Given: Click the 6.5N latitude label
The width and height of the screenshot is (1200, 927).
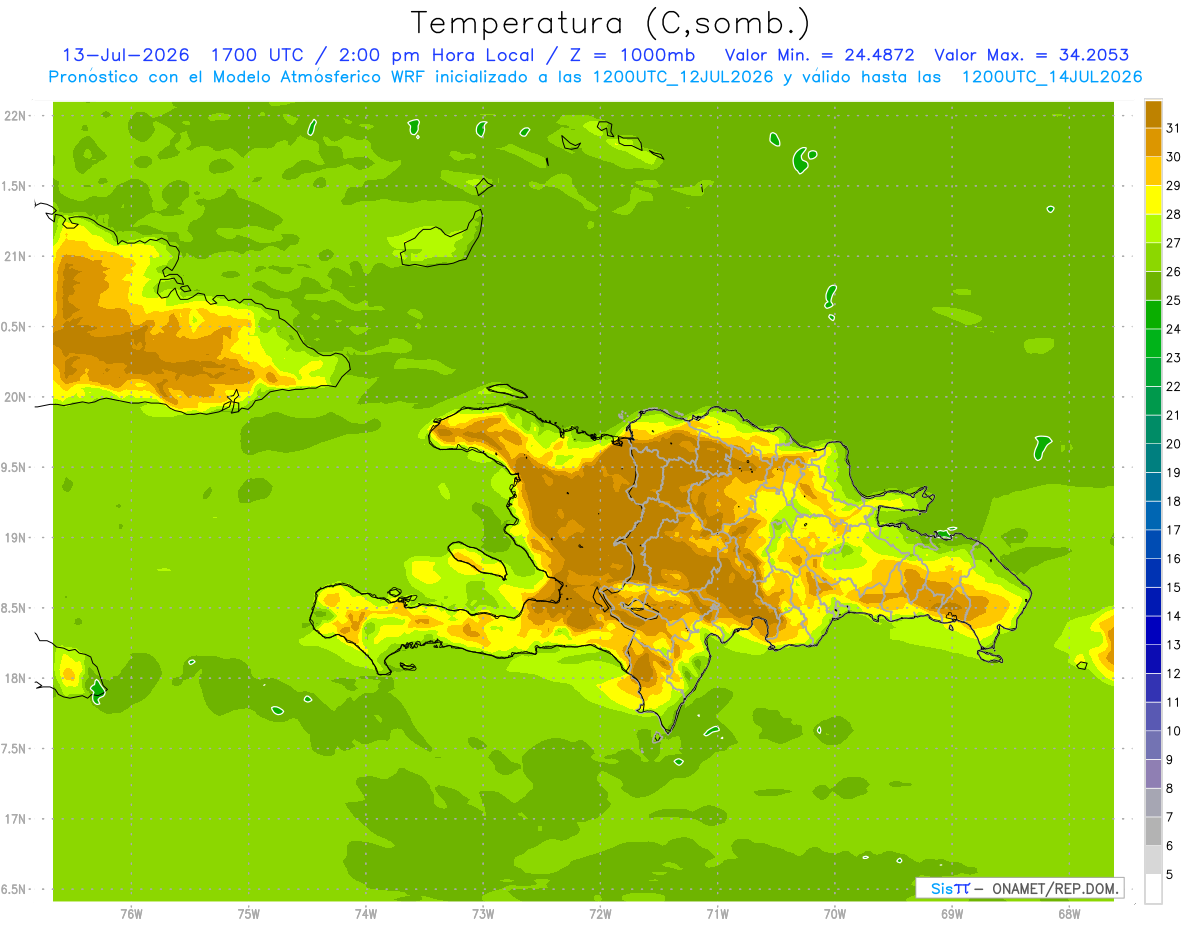Looking at the screenshot, I should (x=15, y=889).
